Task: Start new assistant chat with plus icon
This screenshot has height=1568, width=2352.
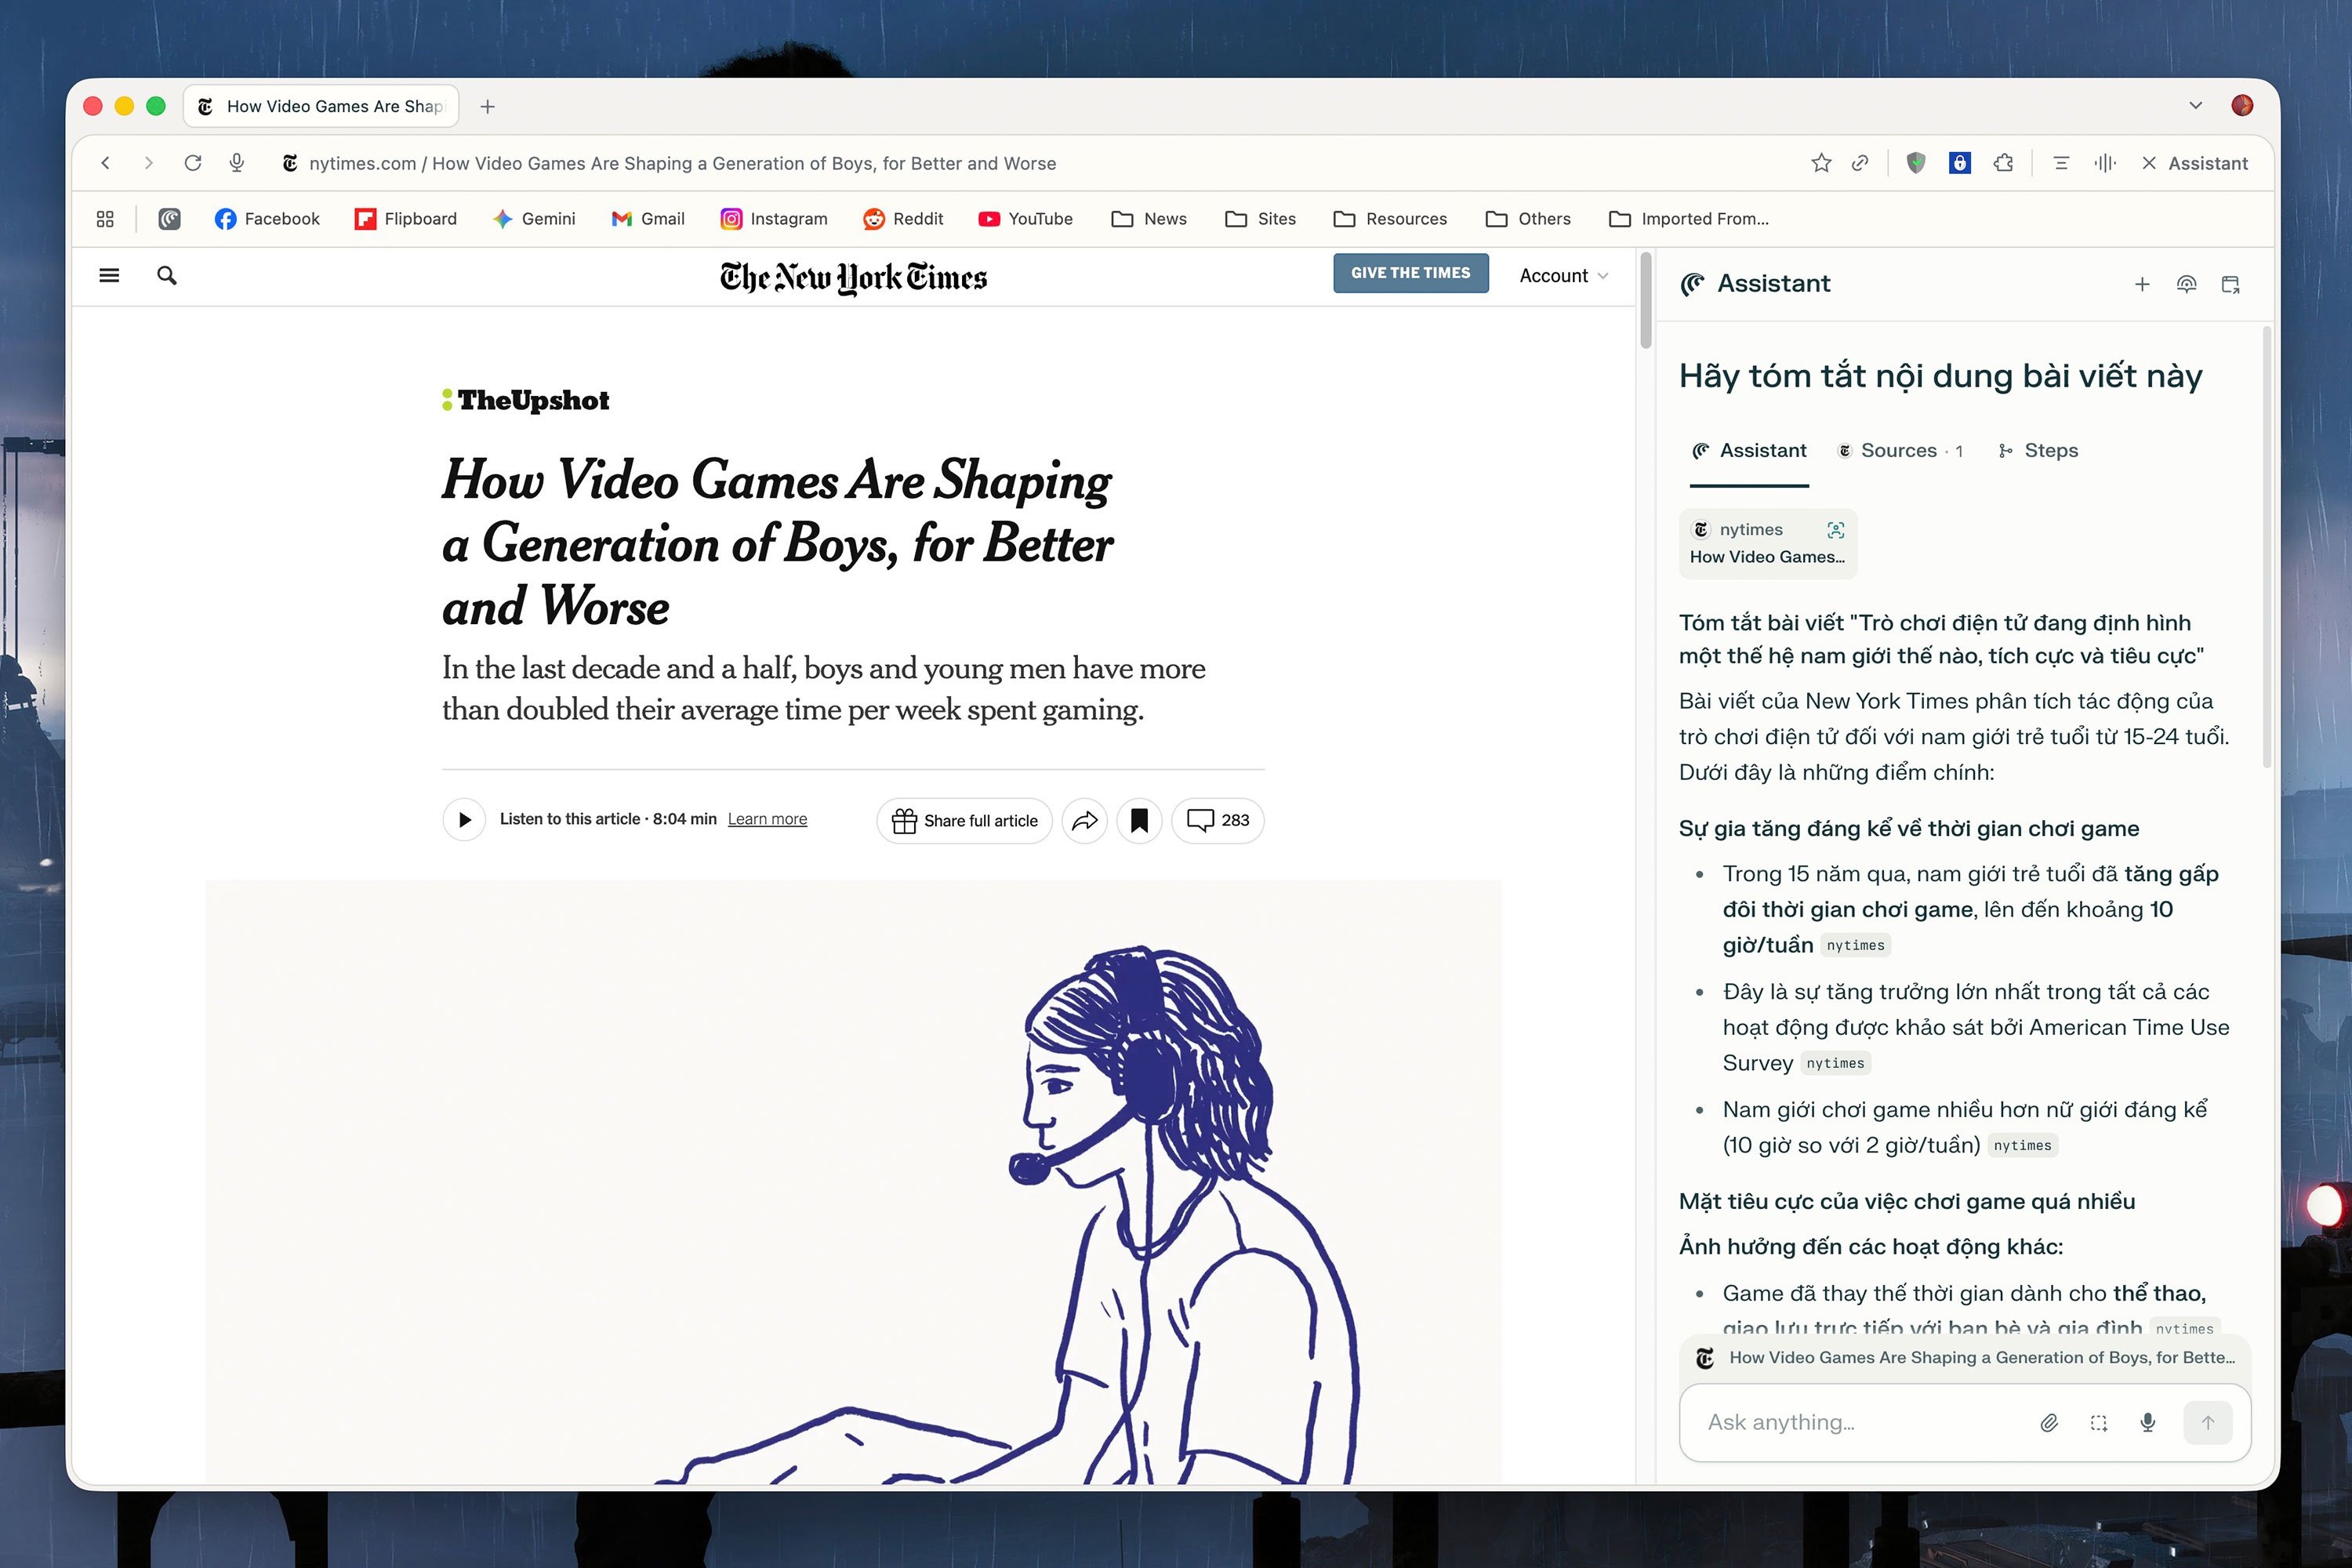Action: click(x=2142, y=285)
